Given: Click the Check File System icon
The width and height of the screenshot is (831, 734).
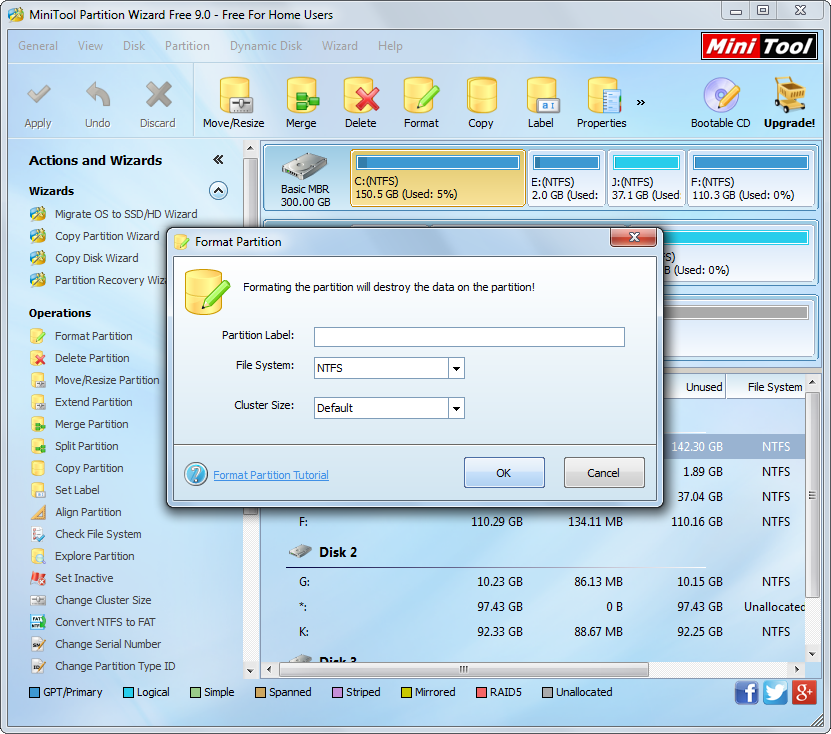Looking at the screenshot, I should pyautogui.click(x=38, y=534).
